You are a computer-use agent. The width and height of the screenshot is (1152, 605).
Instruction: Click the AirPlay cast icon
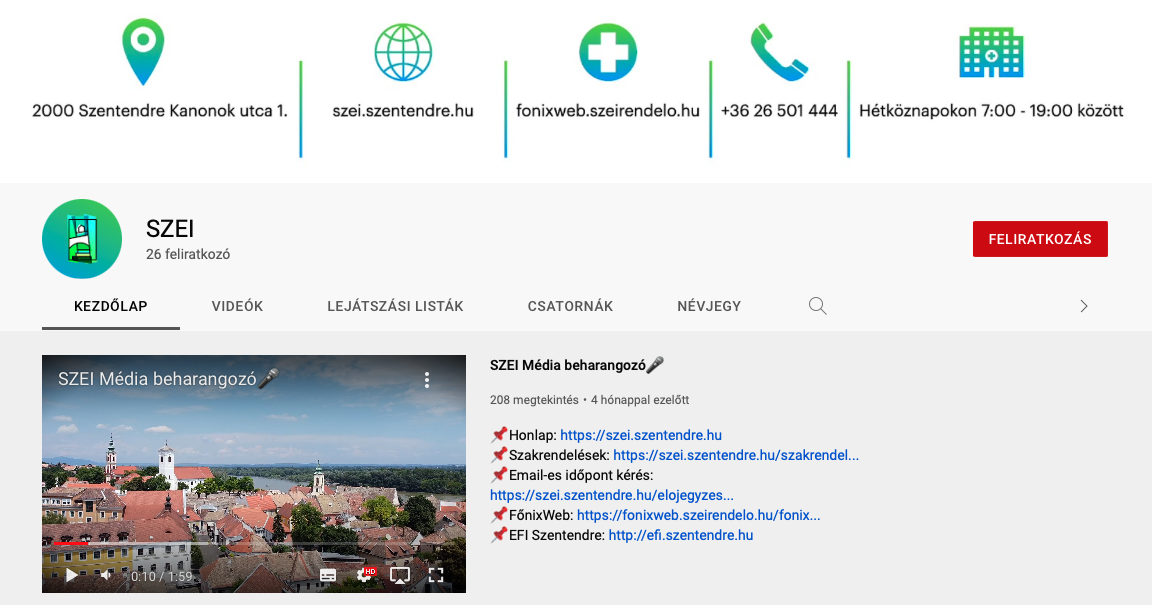pos(400,576)
